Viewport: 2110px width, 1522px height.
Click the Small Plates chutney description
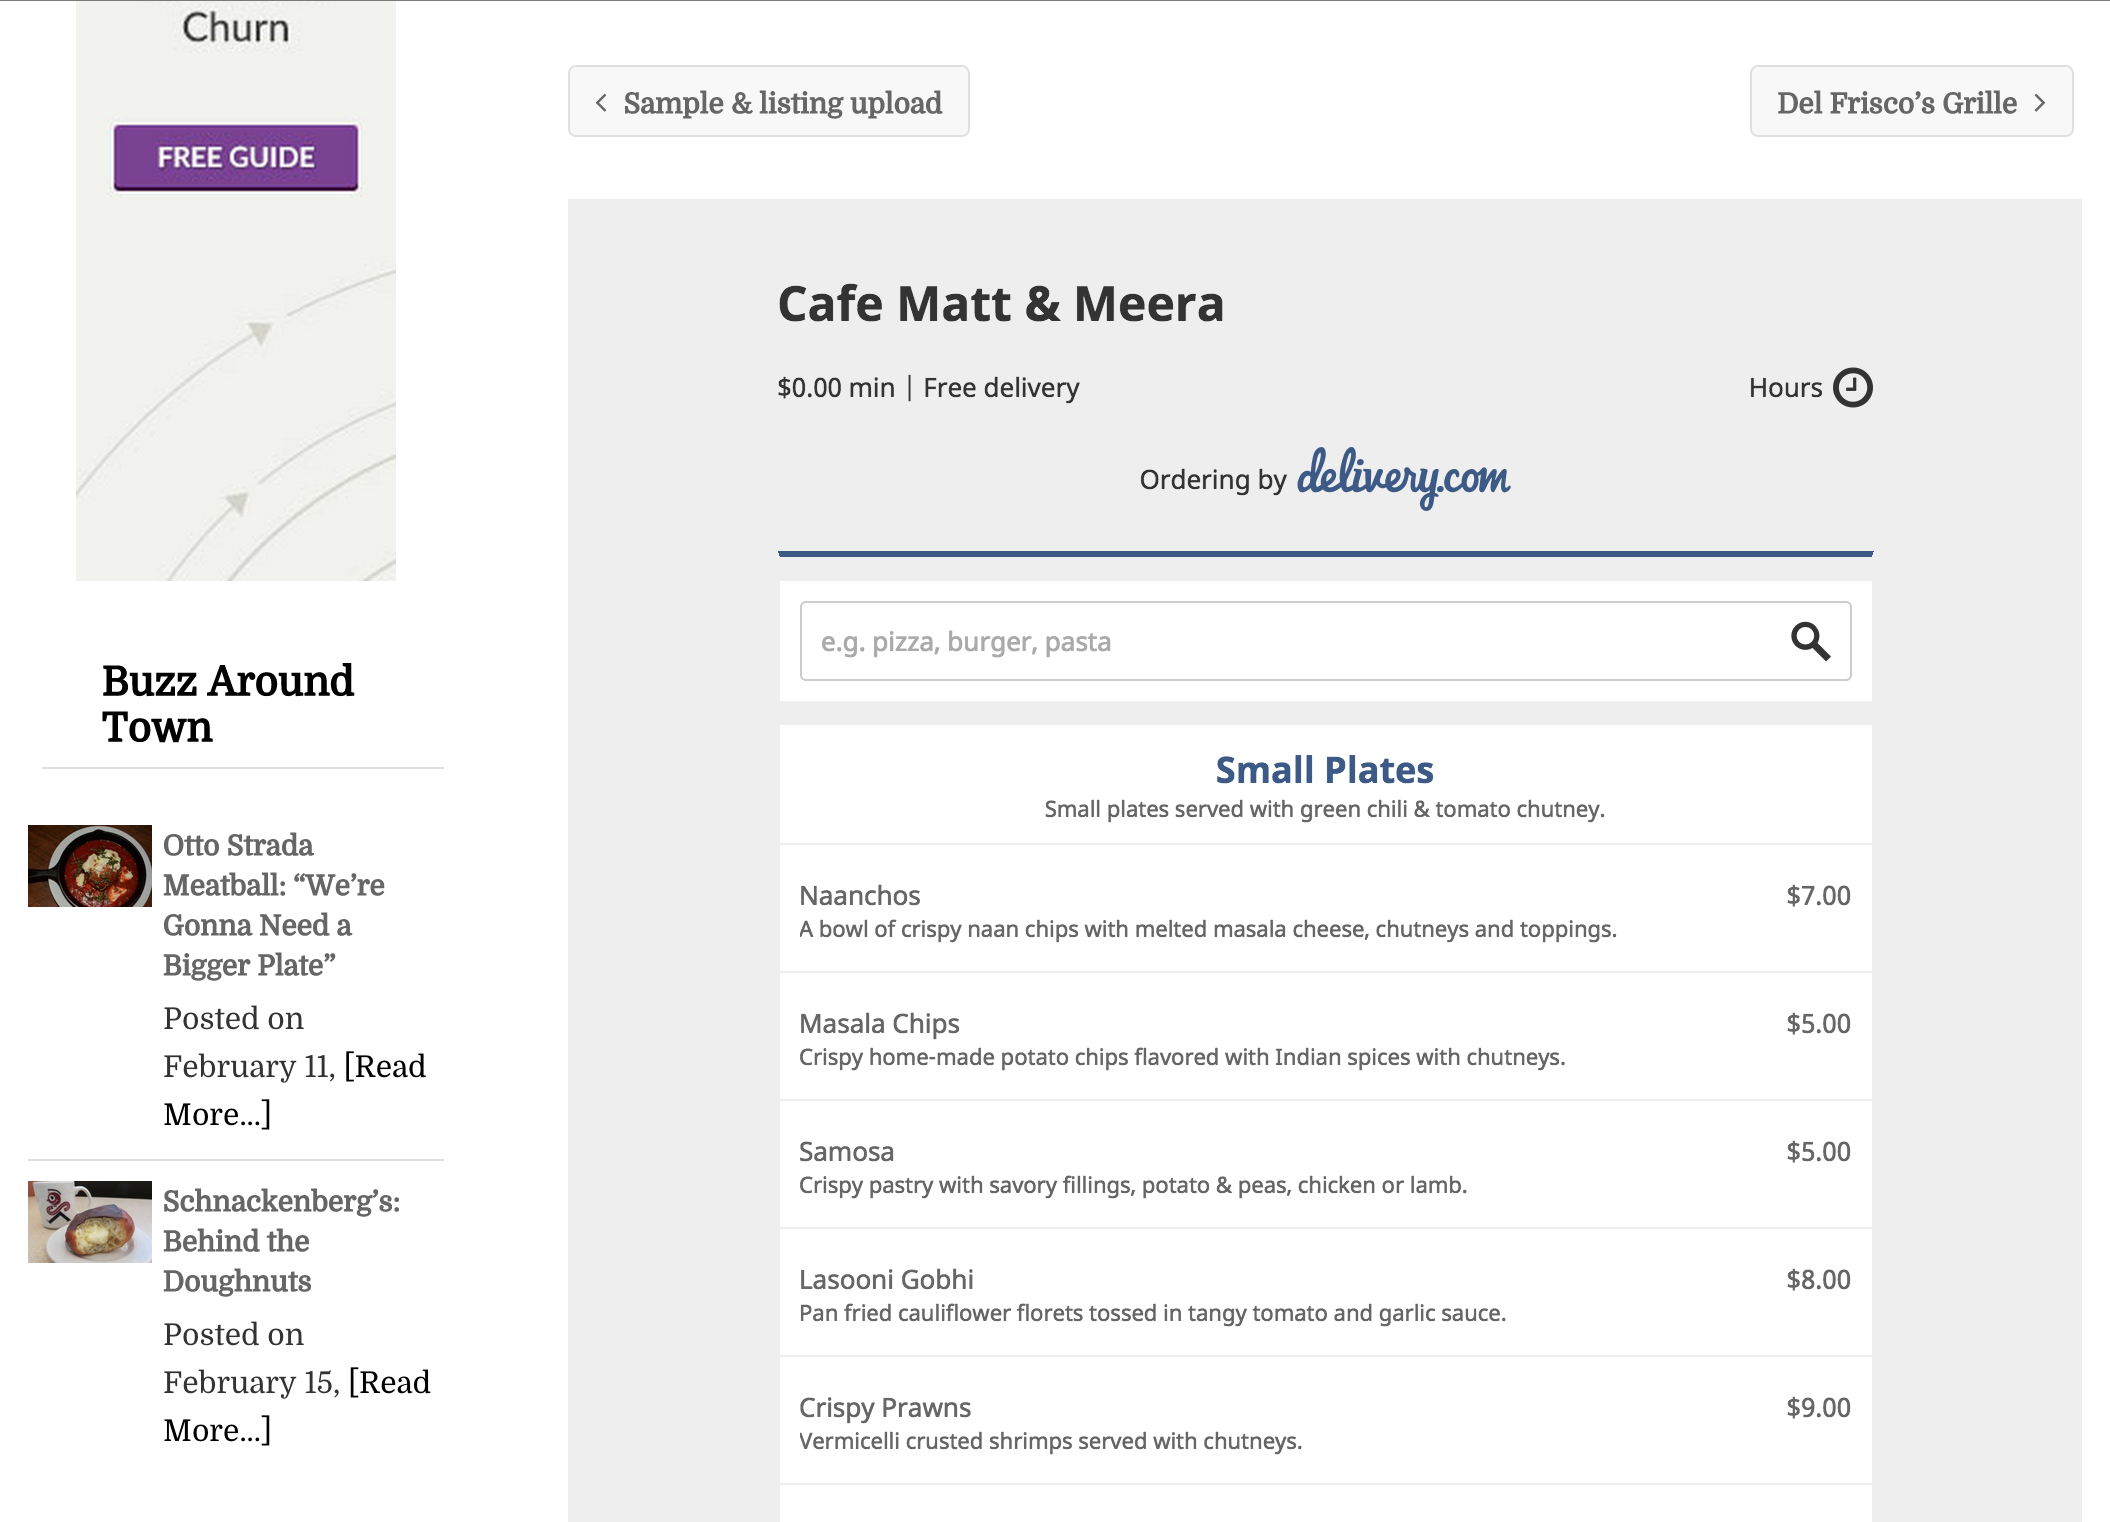click(1324, 809)
